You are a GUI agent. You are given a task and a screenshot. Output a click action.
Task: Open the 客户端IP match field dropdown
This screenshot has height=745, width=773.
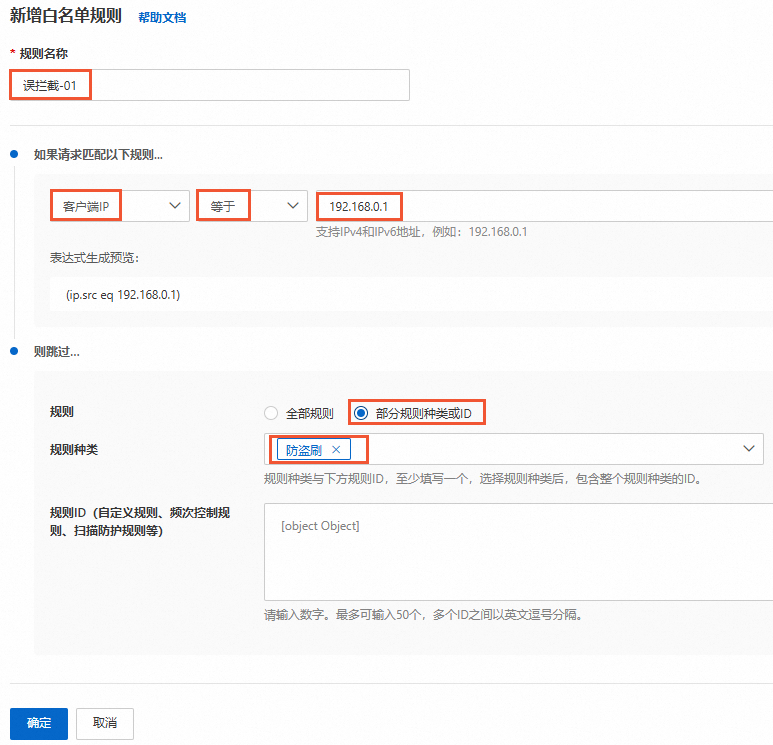coord(120,206)
